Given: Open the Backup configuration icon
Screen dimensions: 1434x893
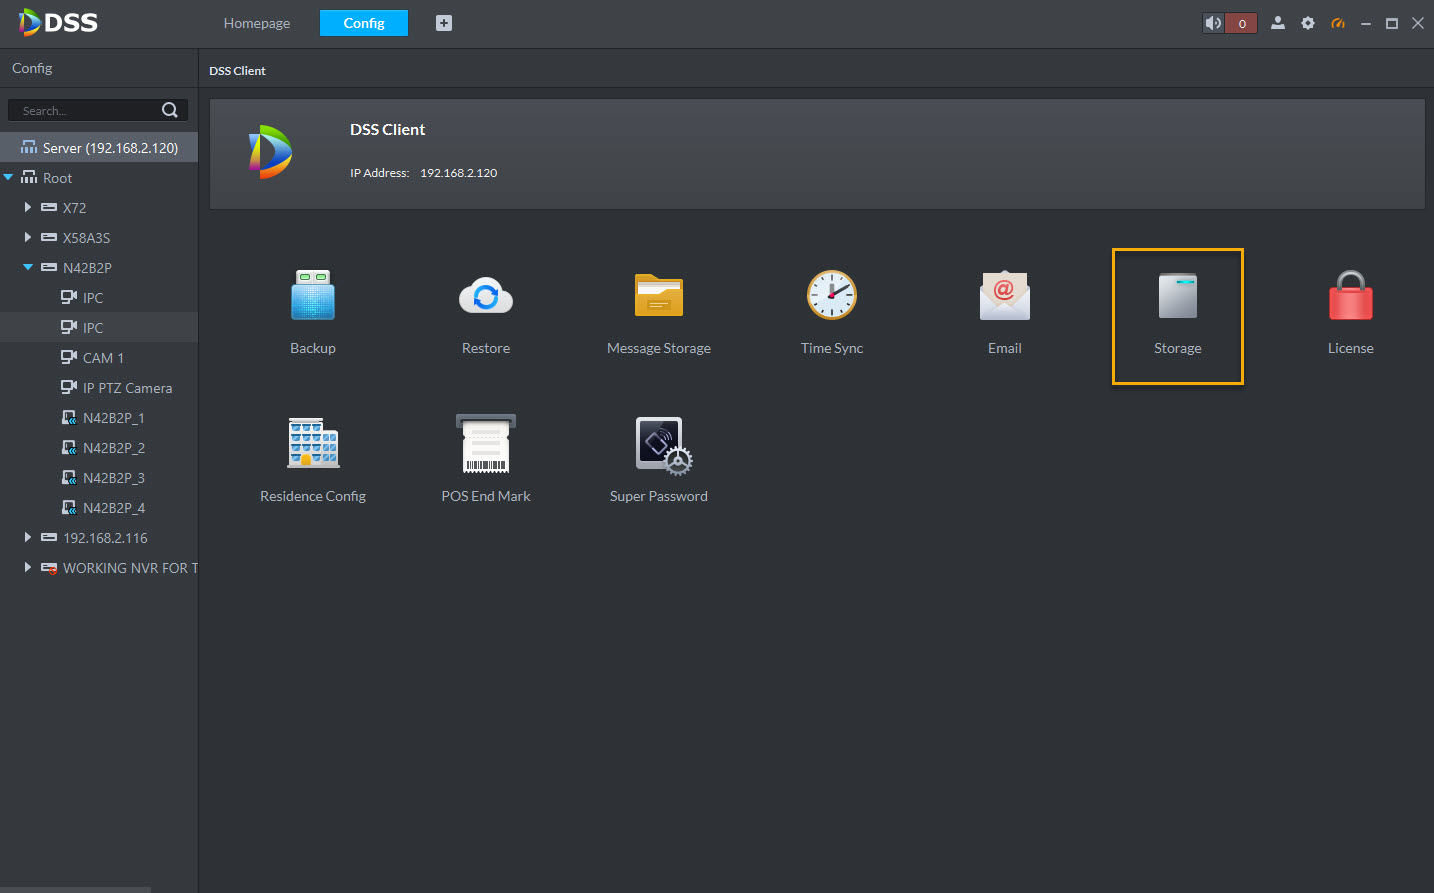Looking at the screenshot, I should pos(313,295).
